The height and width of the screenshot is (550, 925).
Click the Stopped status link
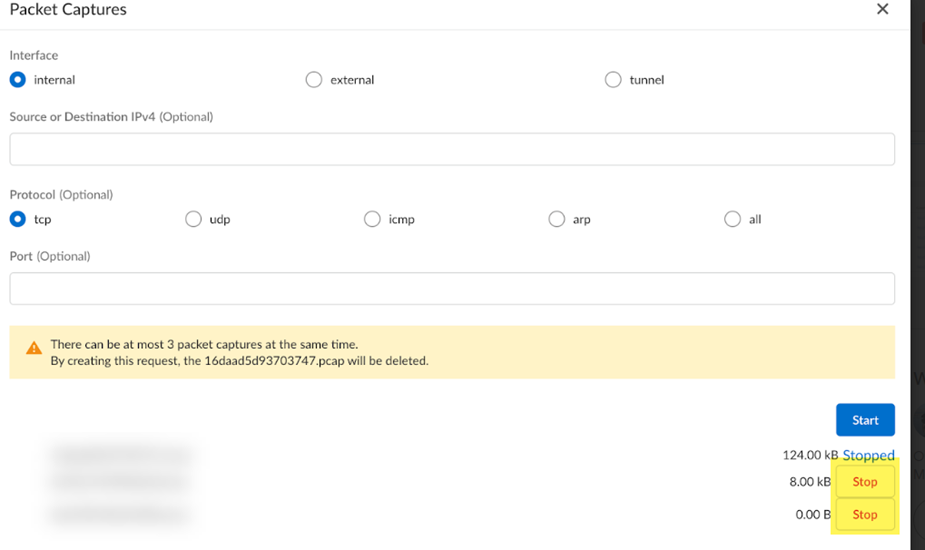(868, 455)
